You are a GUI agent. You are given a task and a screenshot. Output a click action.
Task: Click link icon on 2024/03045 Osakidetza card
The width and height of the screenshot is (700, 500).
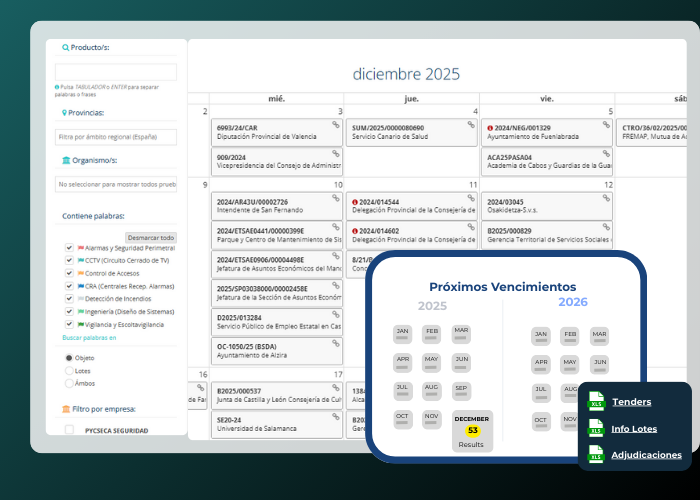(606, 199)
